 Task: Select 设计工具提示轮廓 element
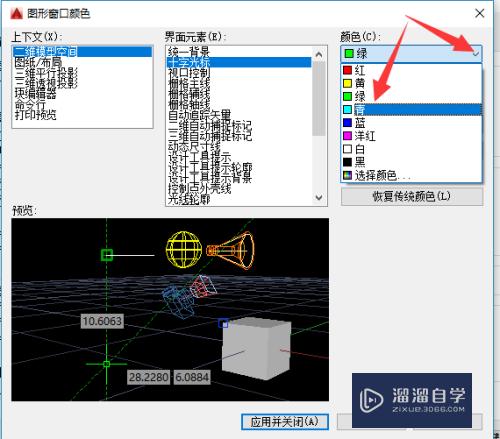(x=239, y=168)
